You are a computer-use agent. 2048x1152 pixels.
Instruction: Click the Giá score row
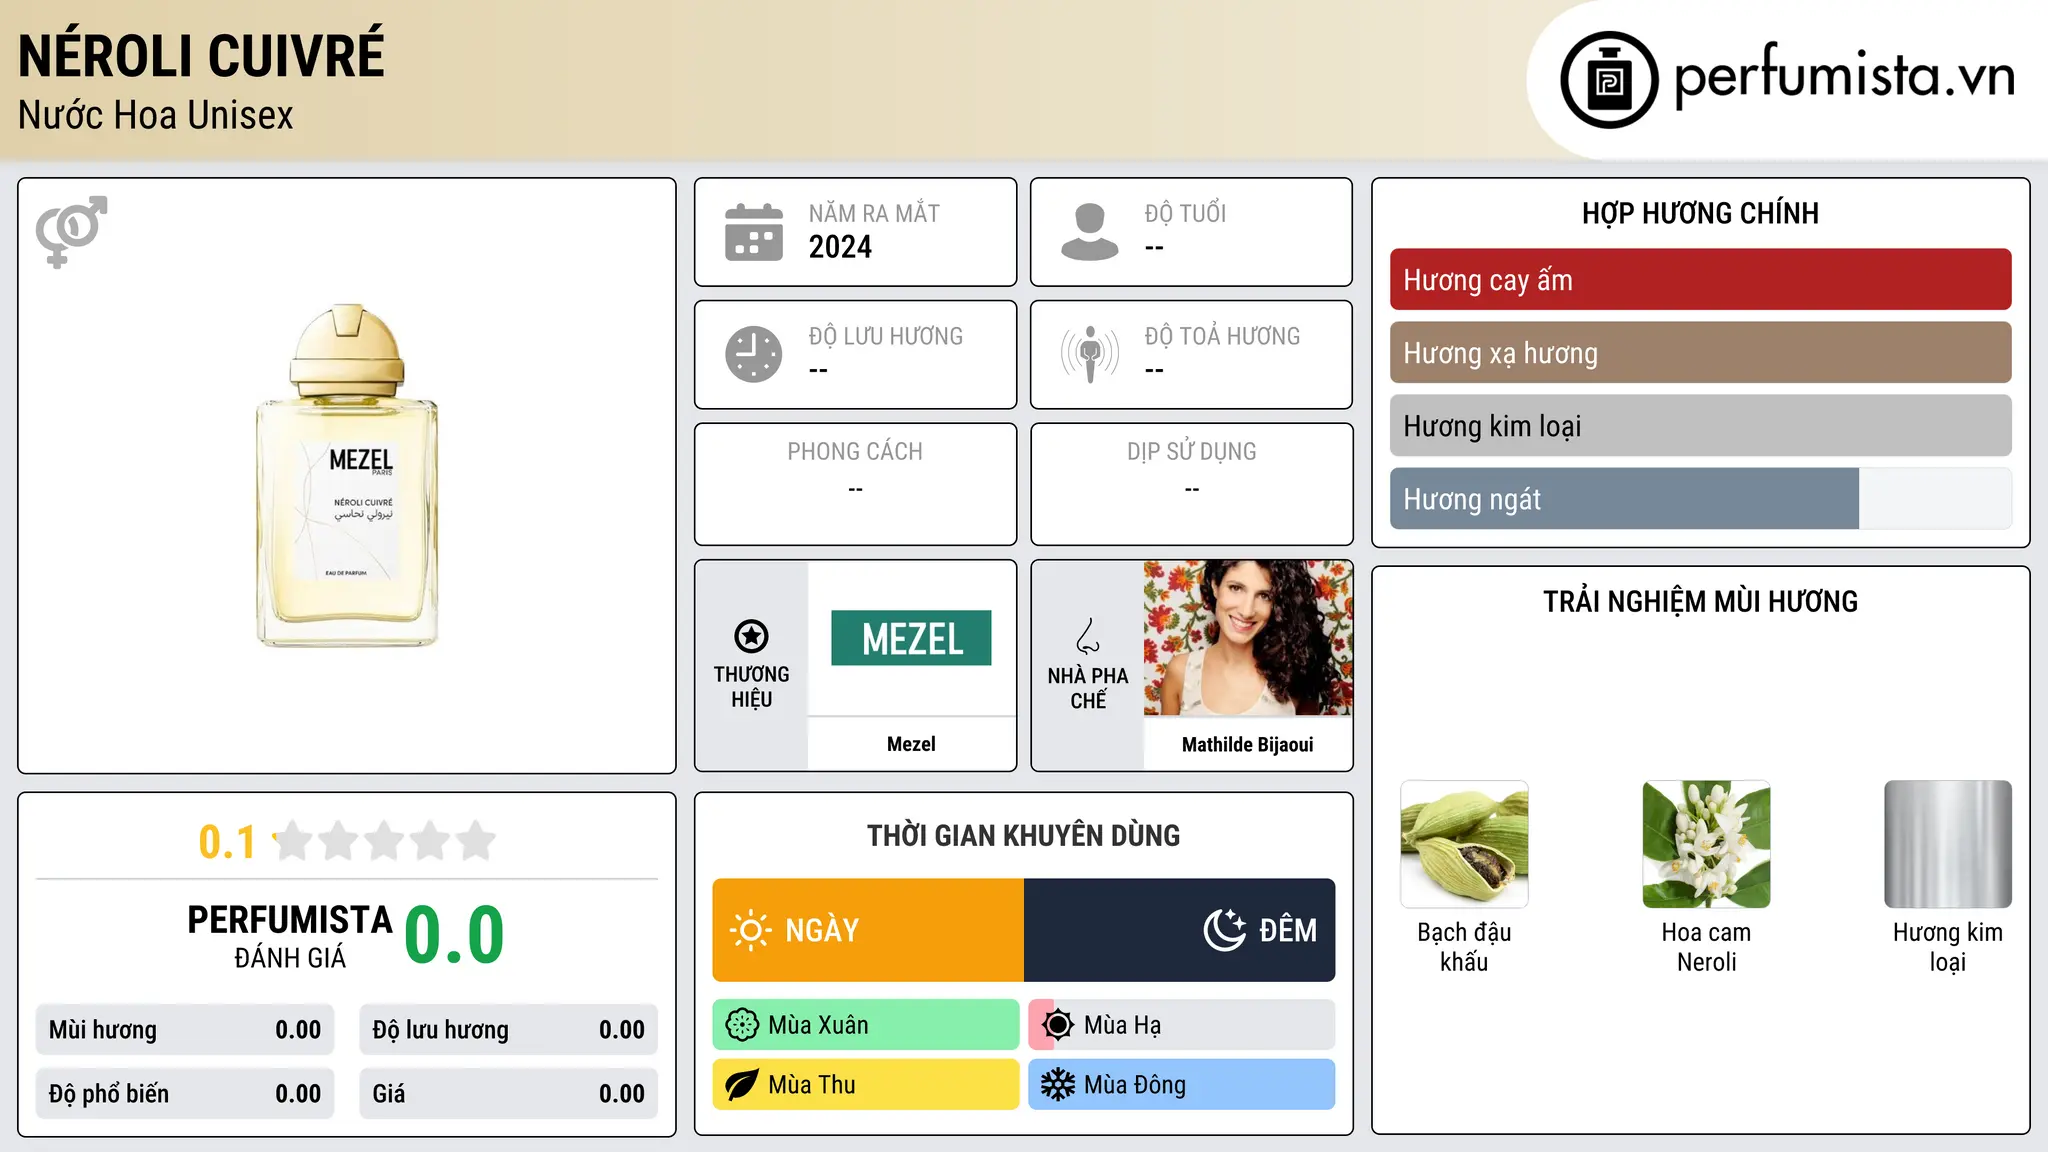[x=508, y=1094]
